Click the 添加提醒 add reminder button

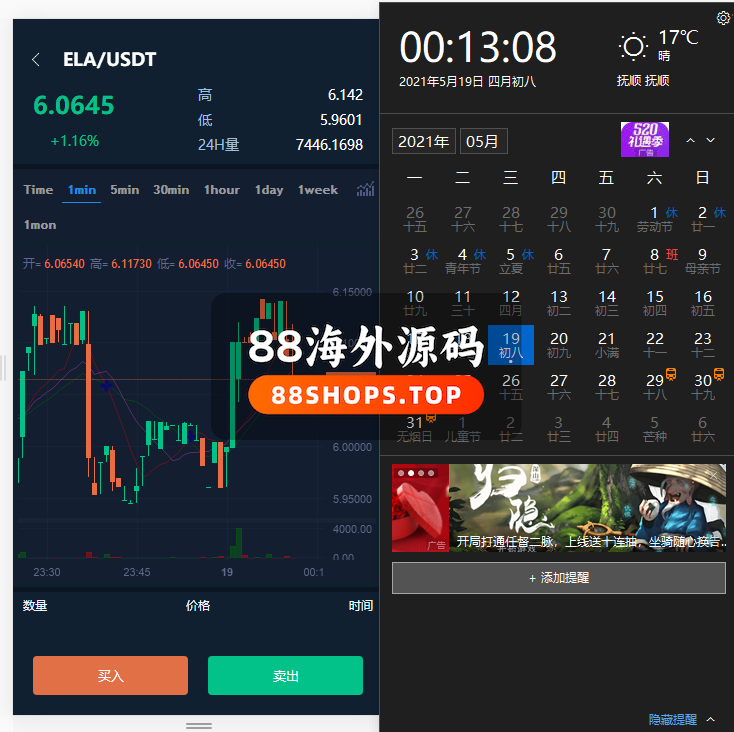(558, 578)
